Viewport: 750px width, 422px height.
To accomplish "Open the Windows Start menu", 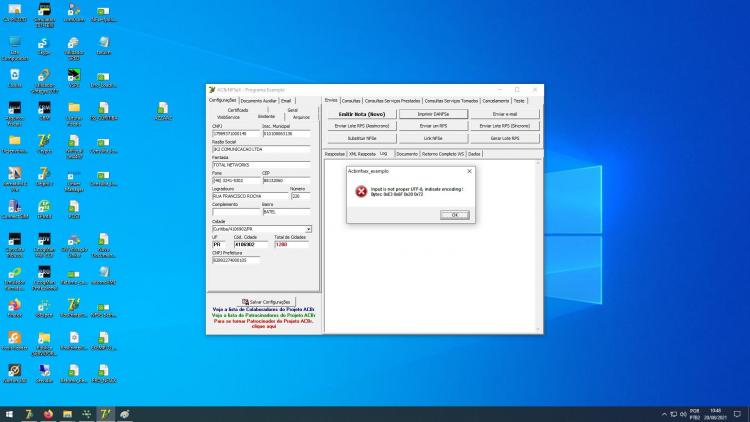I will 9,414.
